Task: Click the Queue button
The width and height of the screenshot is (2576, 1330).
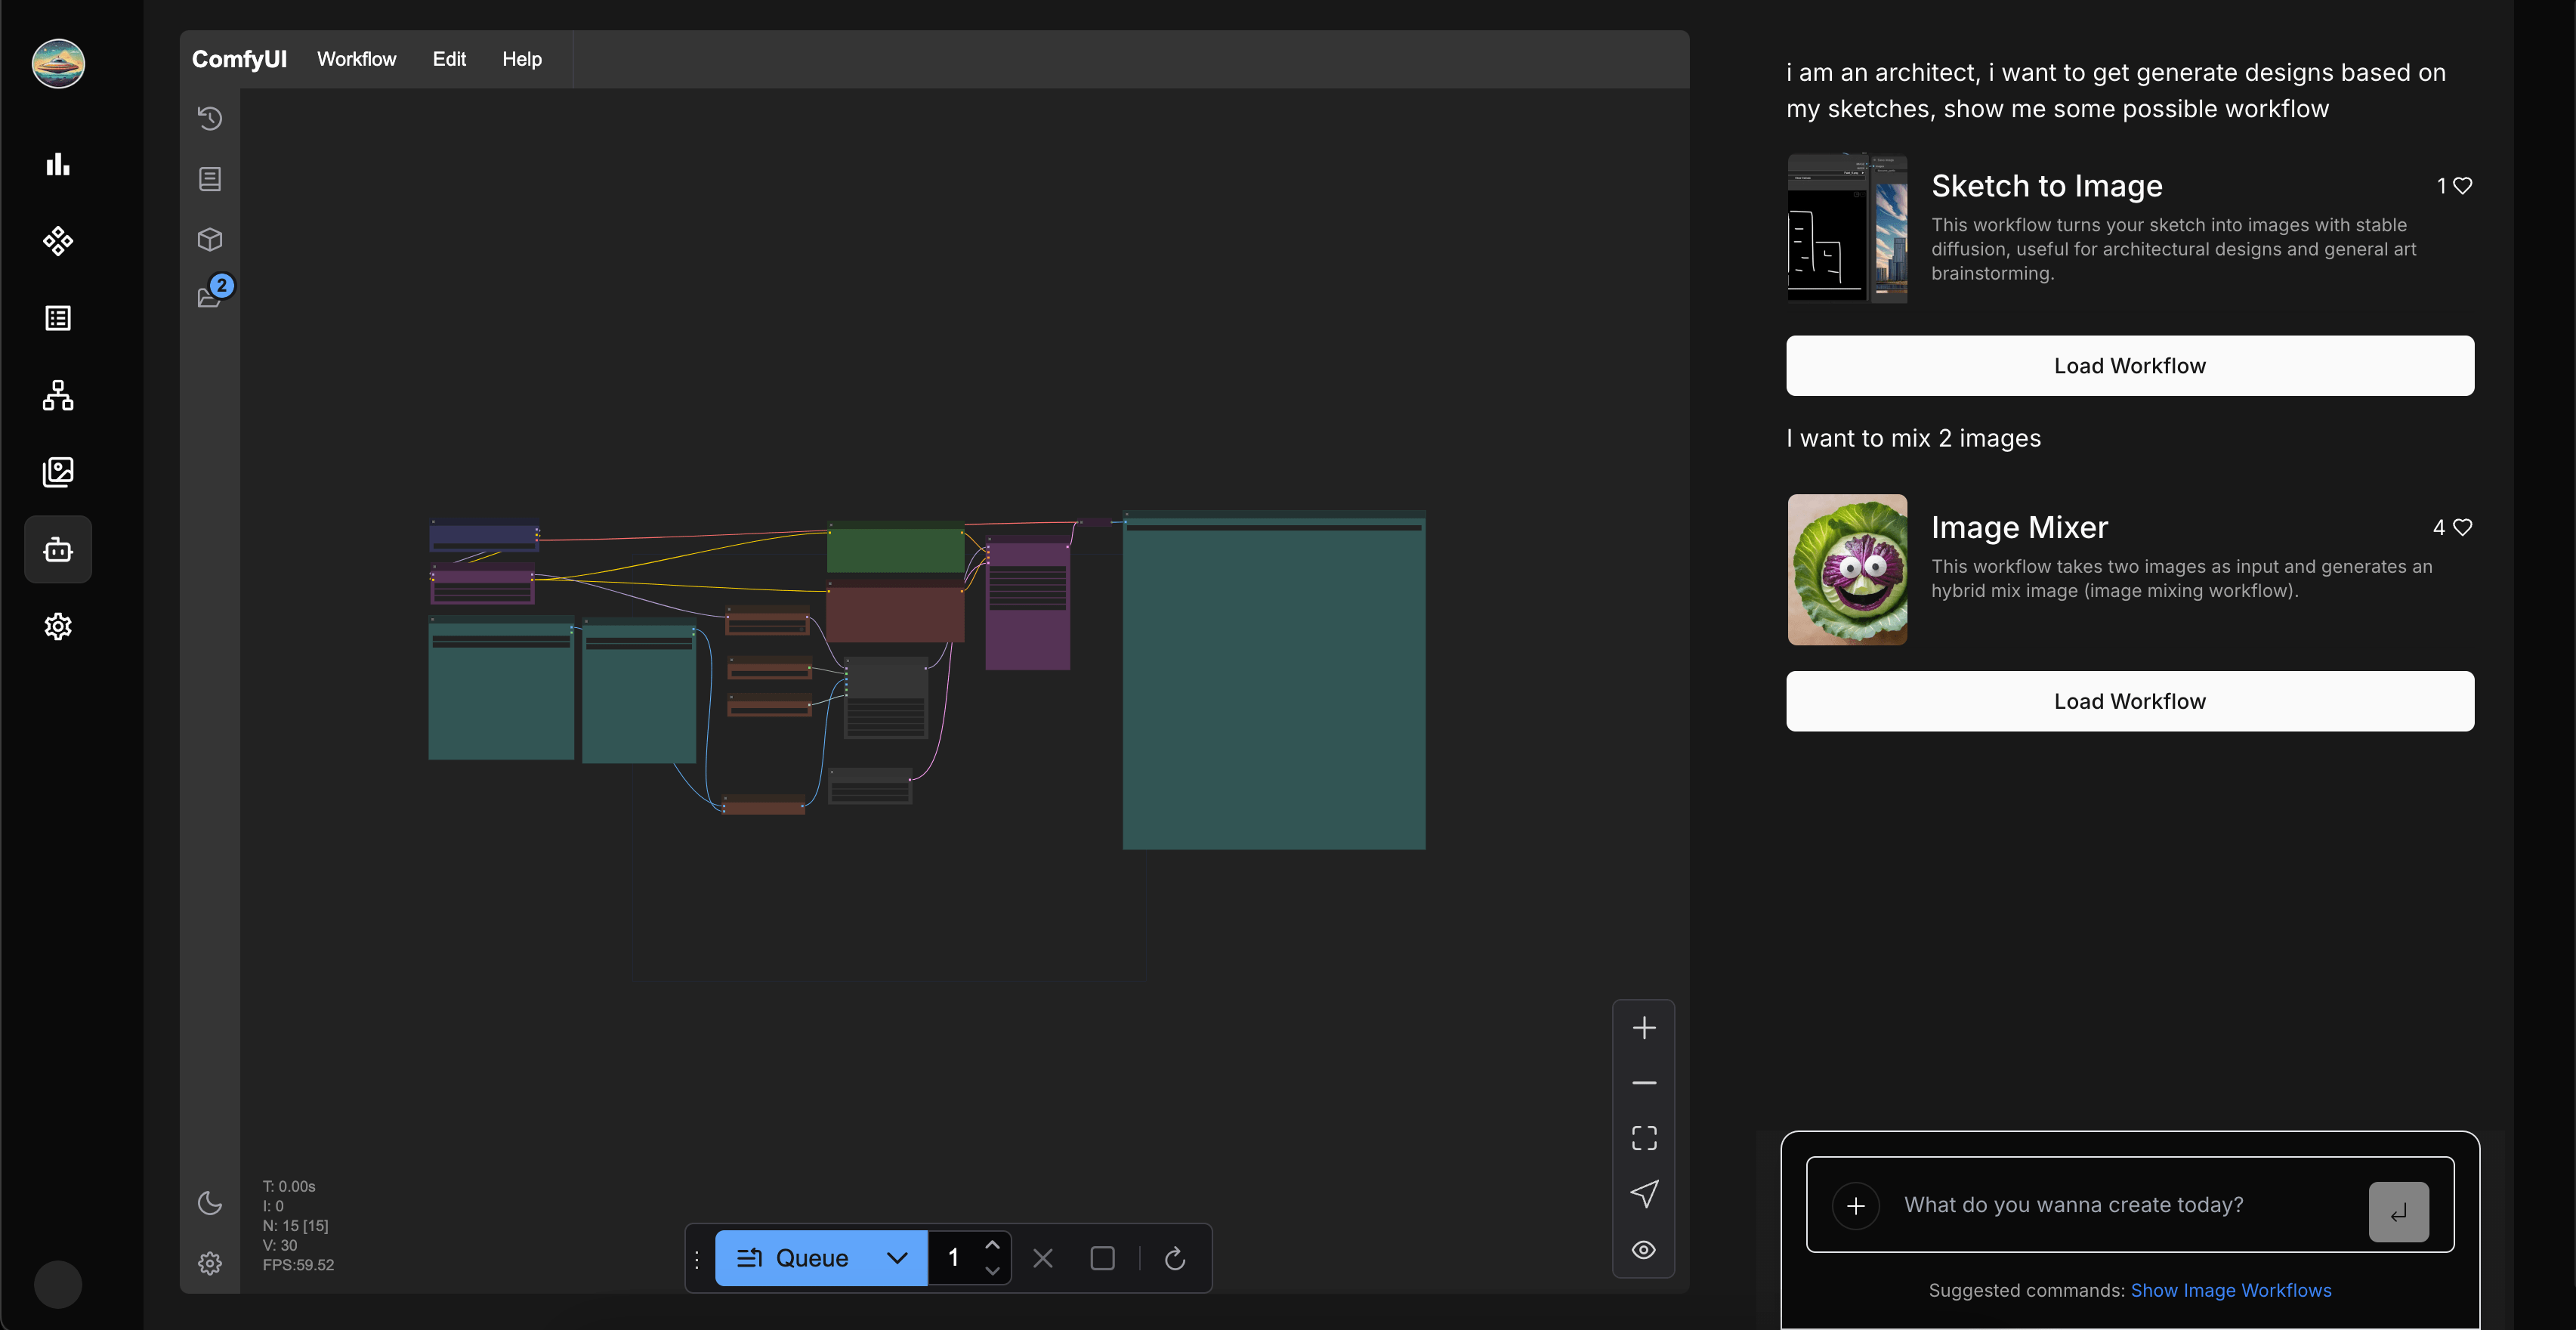Action: coord(793,1258)
